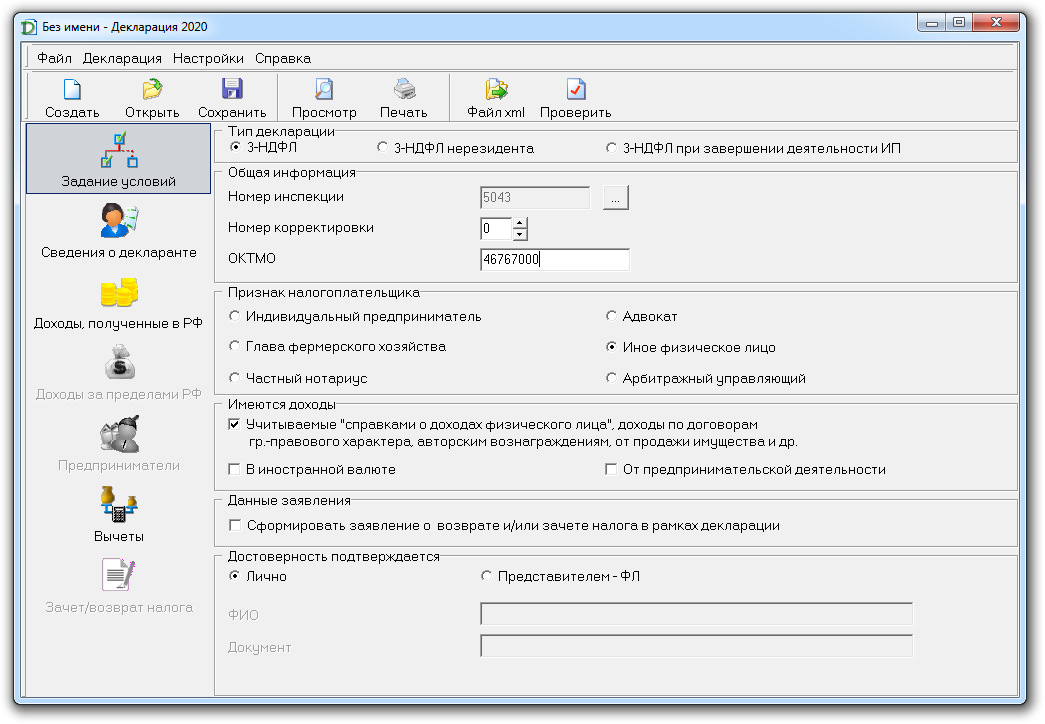Maximize the Декларация 2020 window
This screenshot has height=724, width=1045.
click(958, 23)
